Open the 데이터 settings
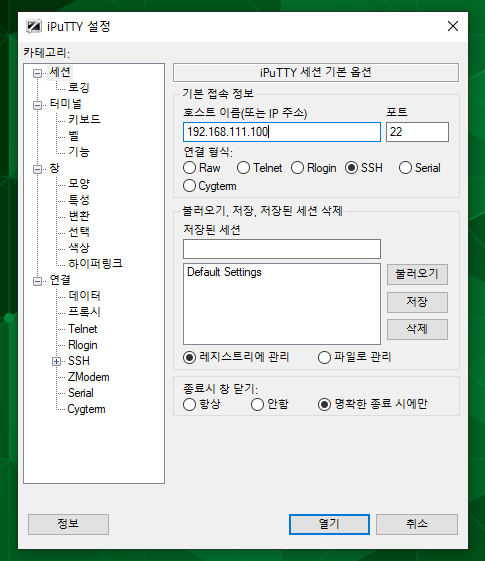The height and width of the screenshot is (561, 485). coord(84,296)
